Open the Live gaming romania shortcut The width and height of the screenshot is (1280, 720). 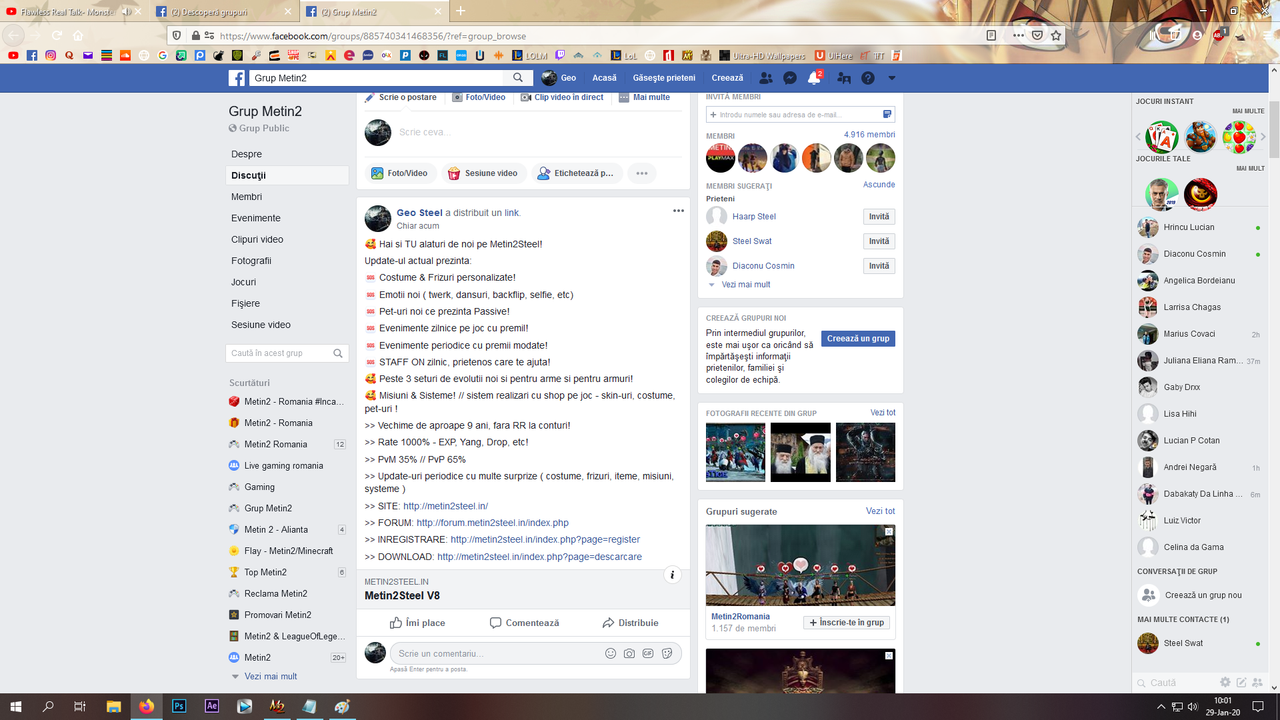283,466
